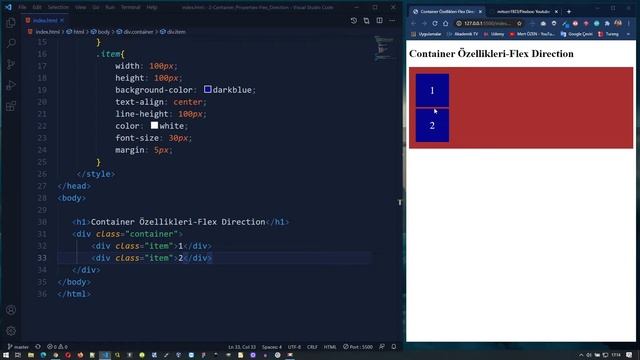Bookmark this page with the star icon
The width and height of the screenshot is (640, 360).
coord(519,23)
